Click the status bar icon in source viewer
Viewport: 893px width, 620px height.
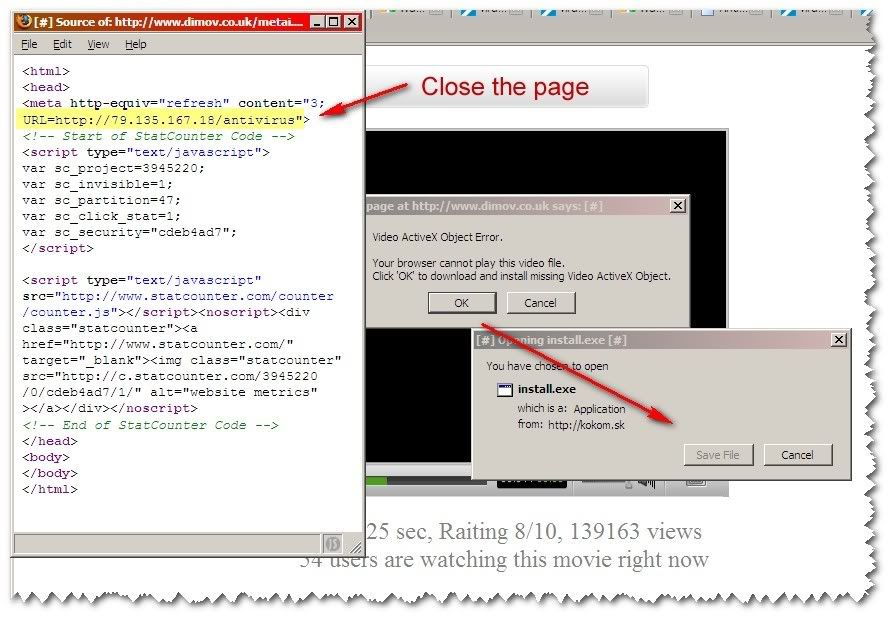(x=331, y=543)
